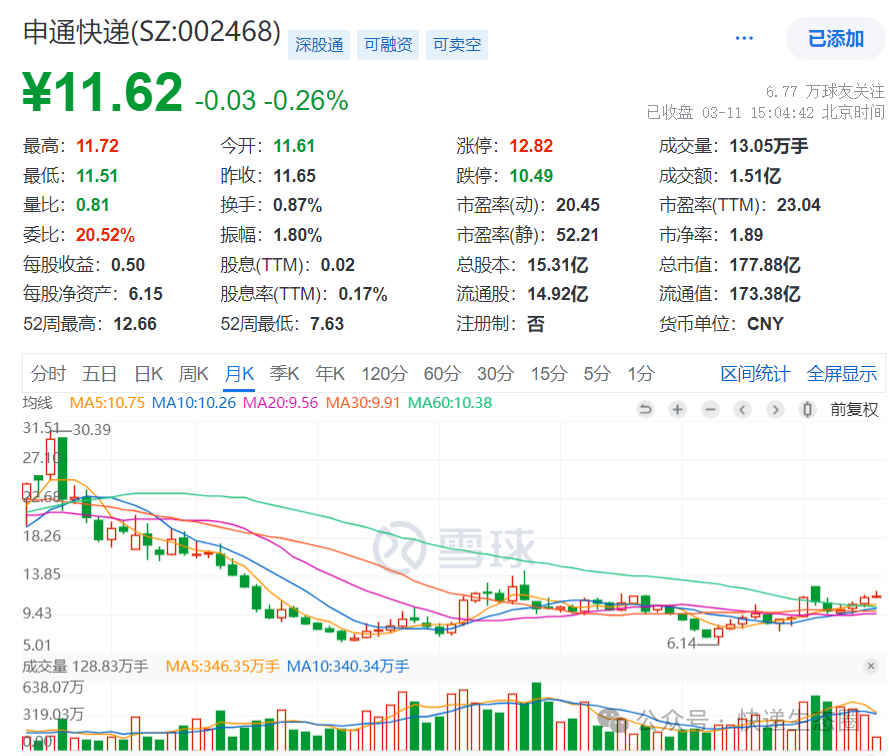Open the 前复权 adjustment dropdown

853,409
